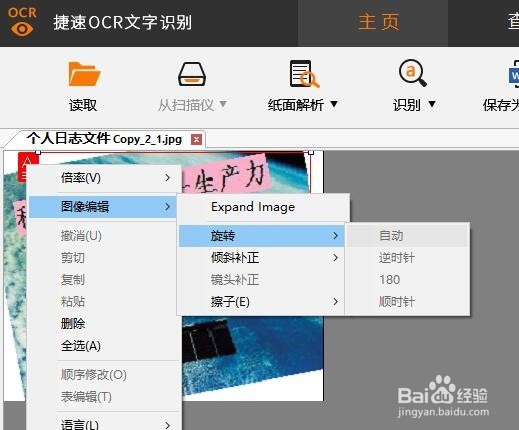Choose 撤消(U) from context menu
The image size is (519, 430).
[x=104, y=236]
